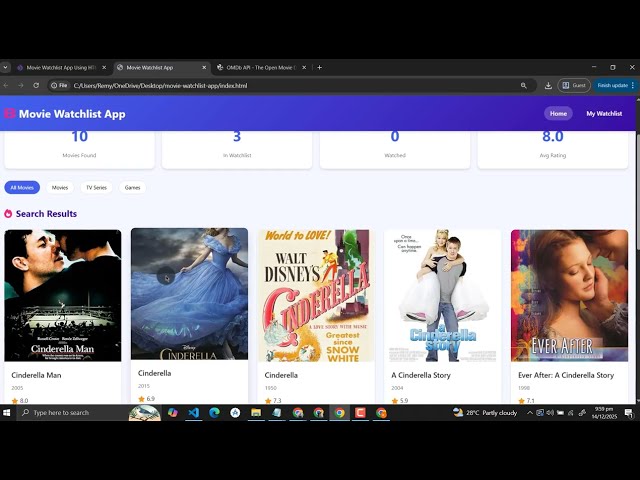Open File Explorer from the taskbar
This screenshot has height=480, width=640.
pyautogui.click(x=256, y=413)
